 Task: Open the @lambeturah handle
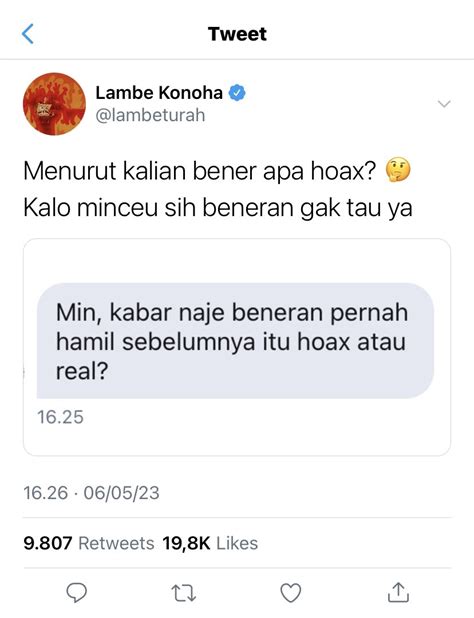click(150, 115)
